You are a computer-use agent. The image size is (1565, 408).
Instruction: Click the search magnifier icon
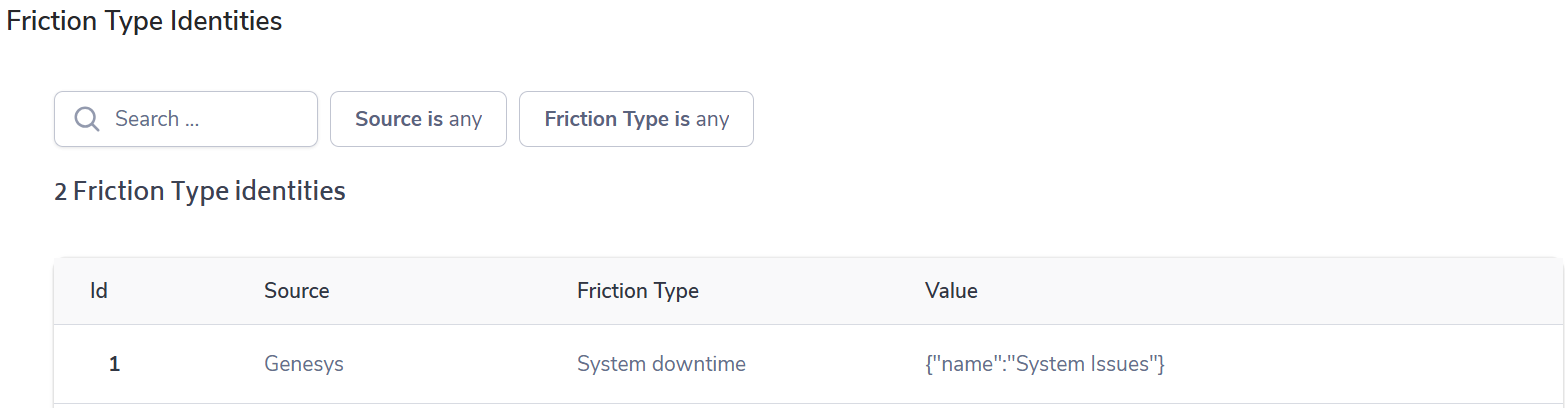(x=87, y=119)
